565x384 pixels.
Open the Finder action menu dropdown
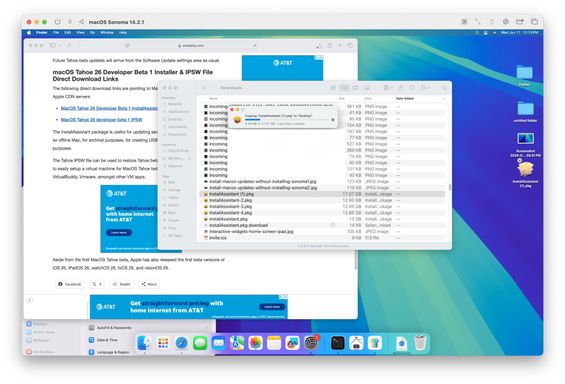(x=425, y=88)
